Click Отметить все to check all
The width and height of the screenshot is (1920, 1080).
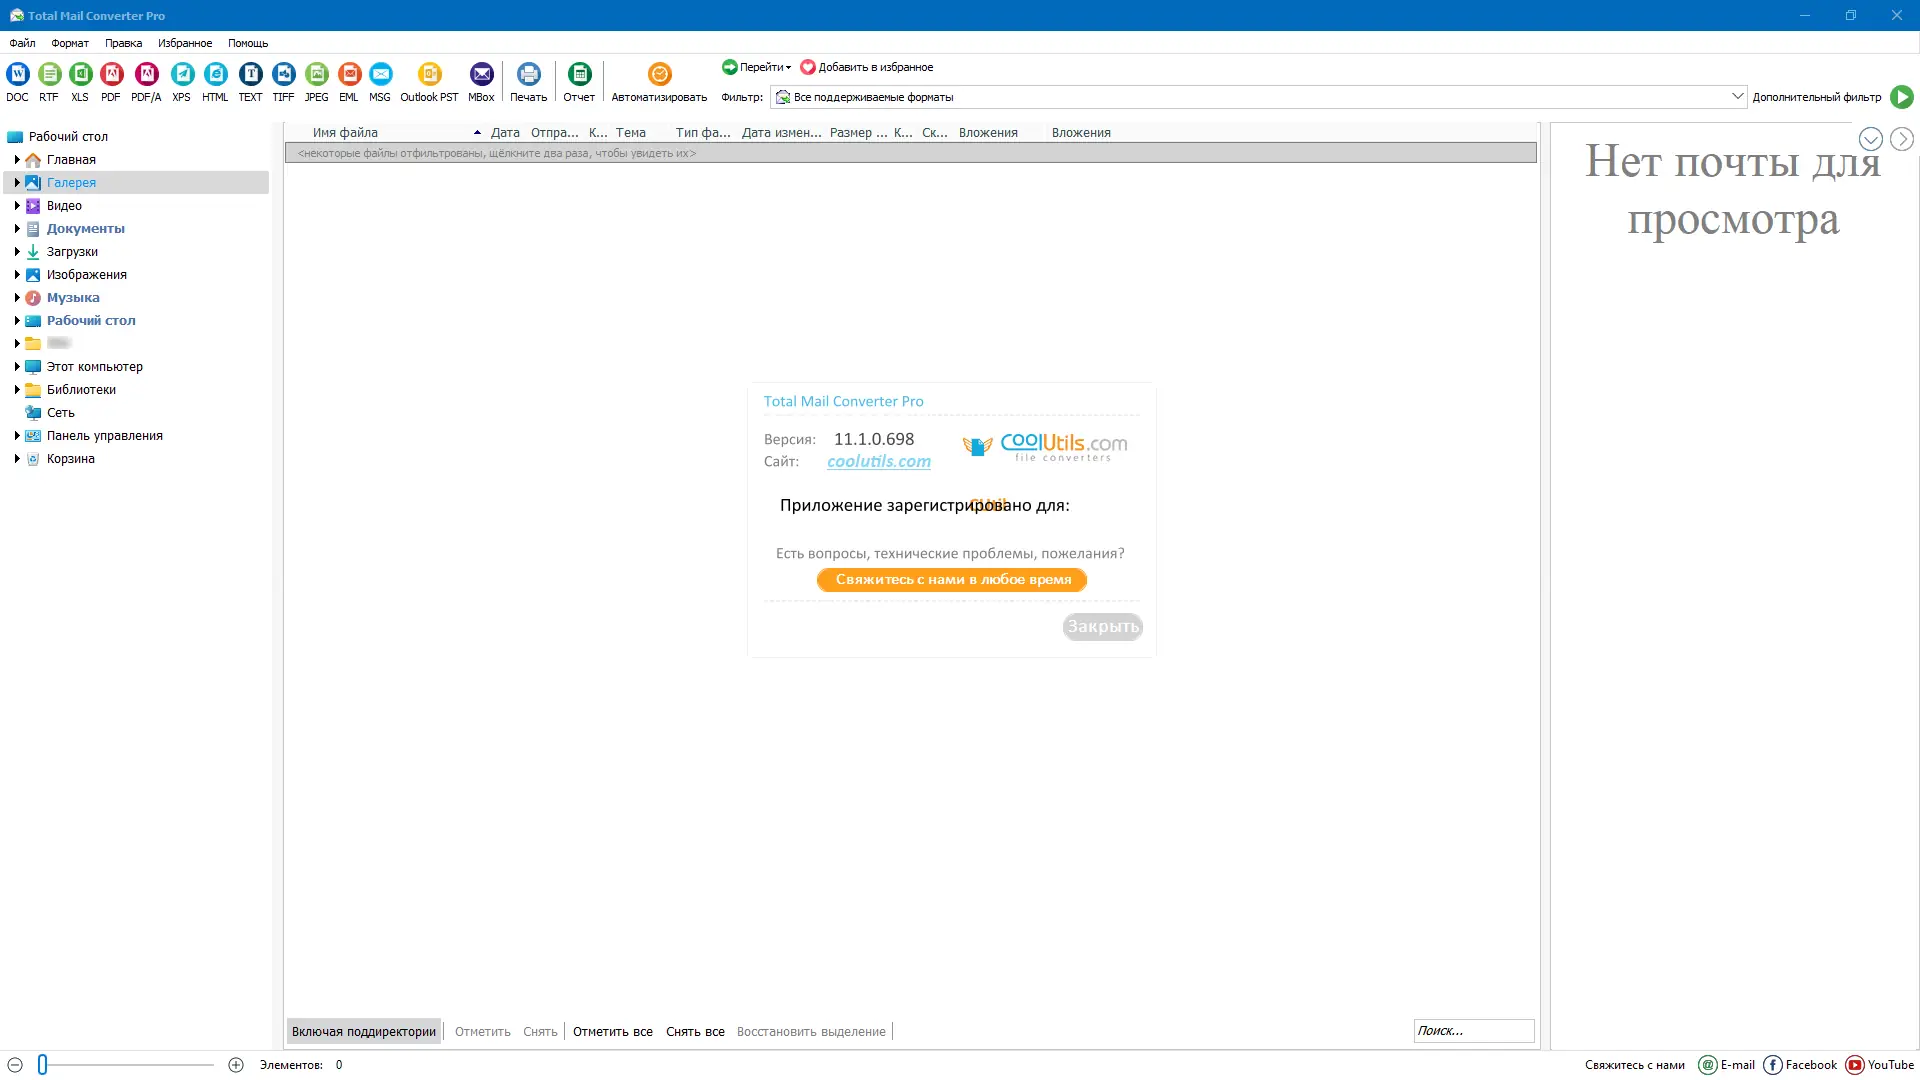[612, 1031]
